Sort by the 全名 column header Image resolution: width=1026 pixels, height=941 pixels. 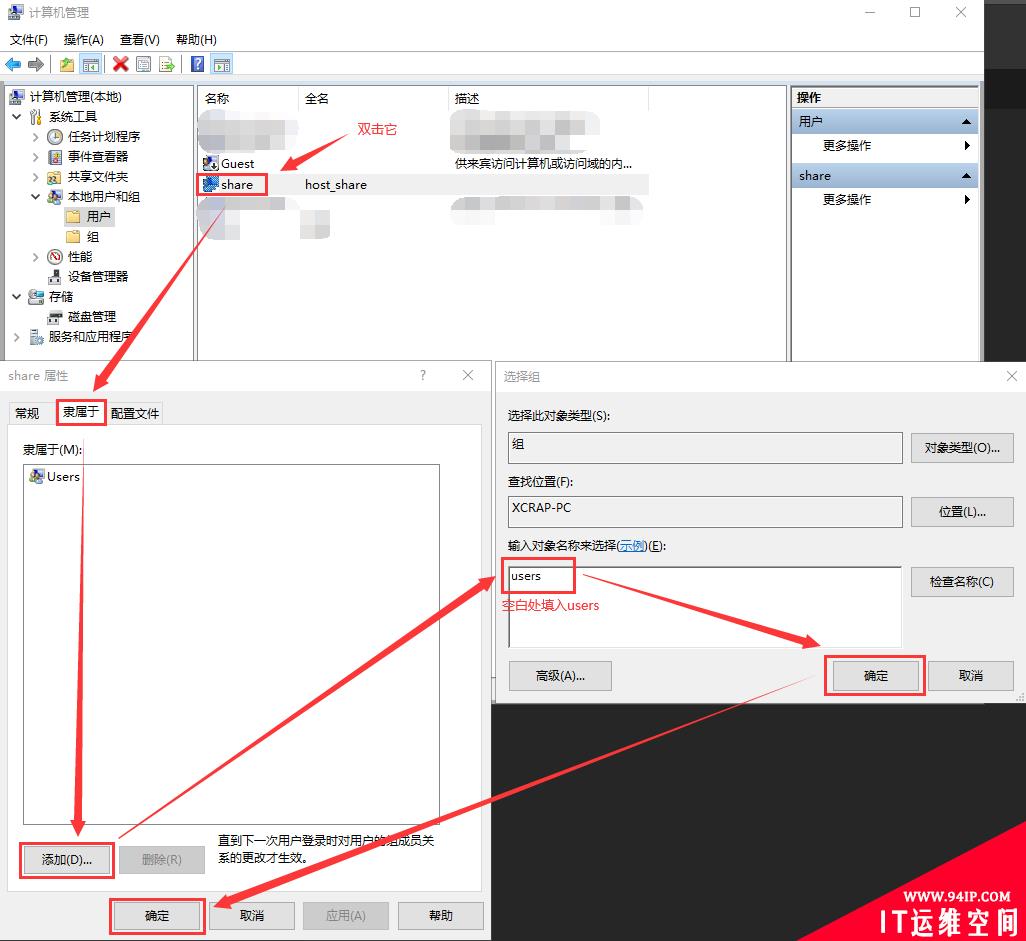[x=373, y=98]
